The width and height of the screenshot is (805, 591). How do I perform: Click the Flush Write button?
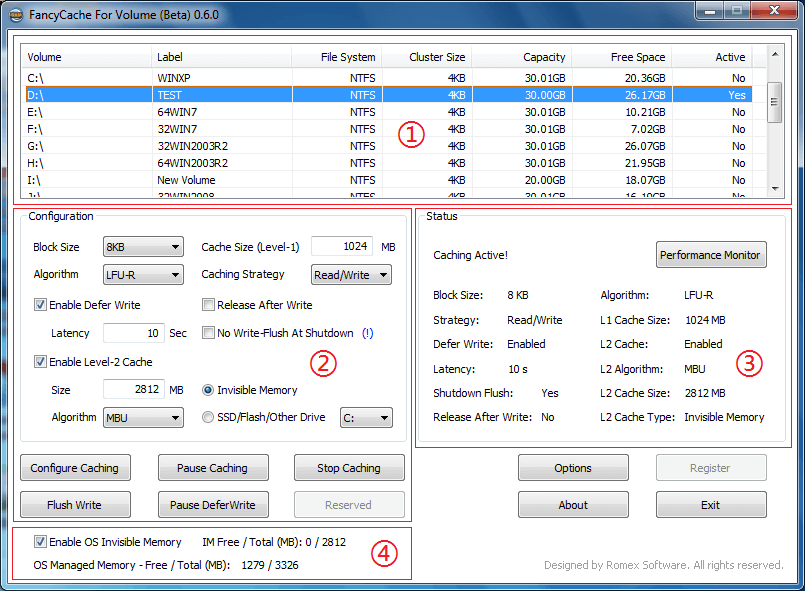pos(75,505)
